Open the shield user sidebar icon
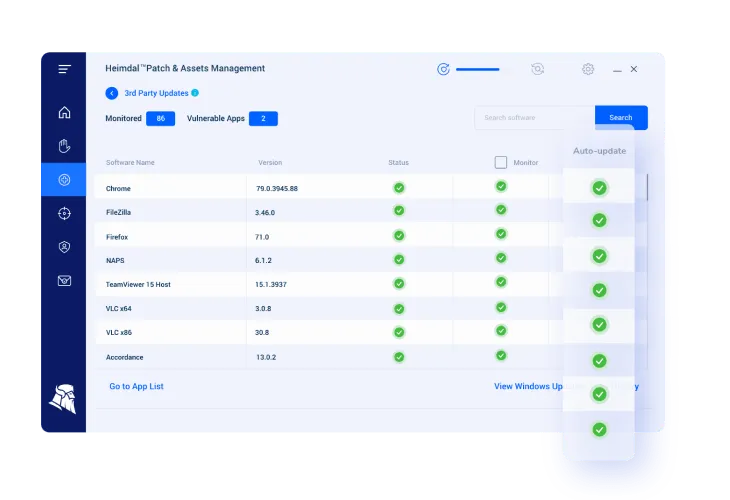This screenshot has width=730, height=500. point(64,247)
